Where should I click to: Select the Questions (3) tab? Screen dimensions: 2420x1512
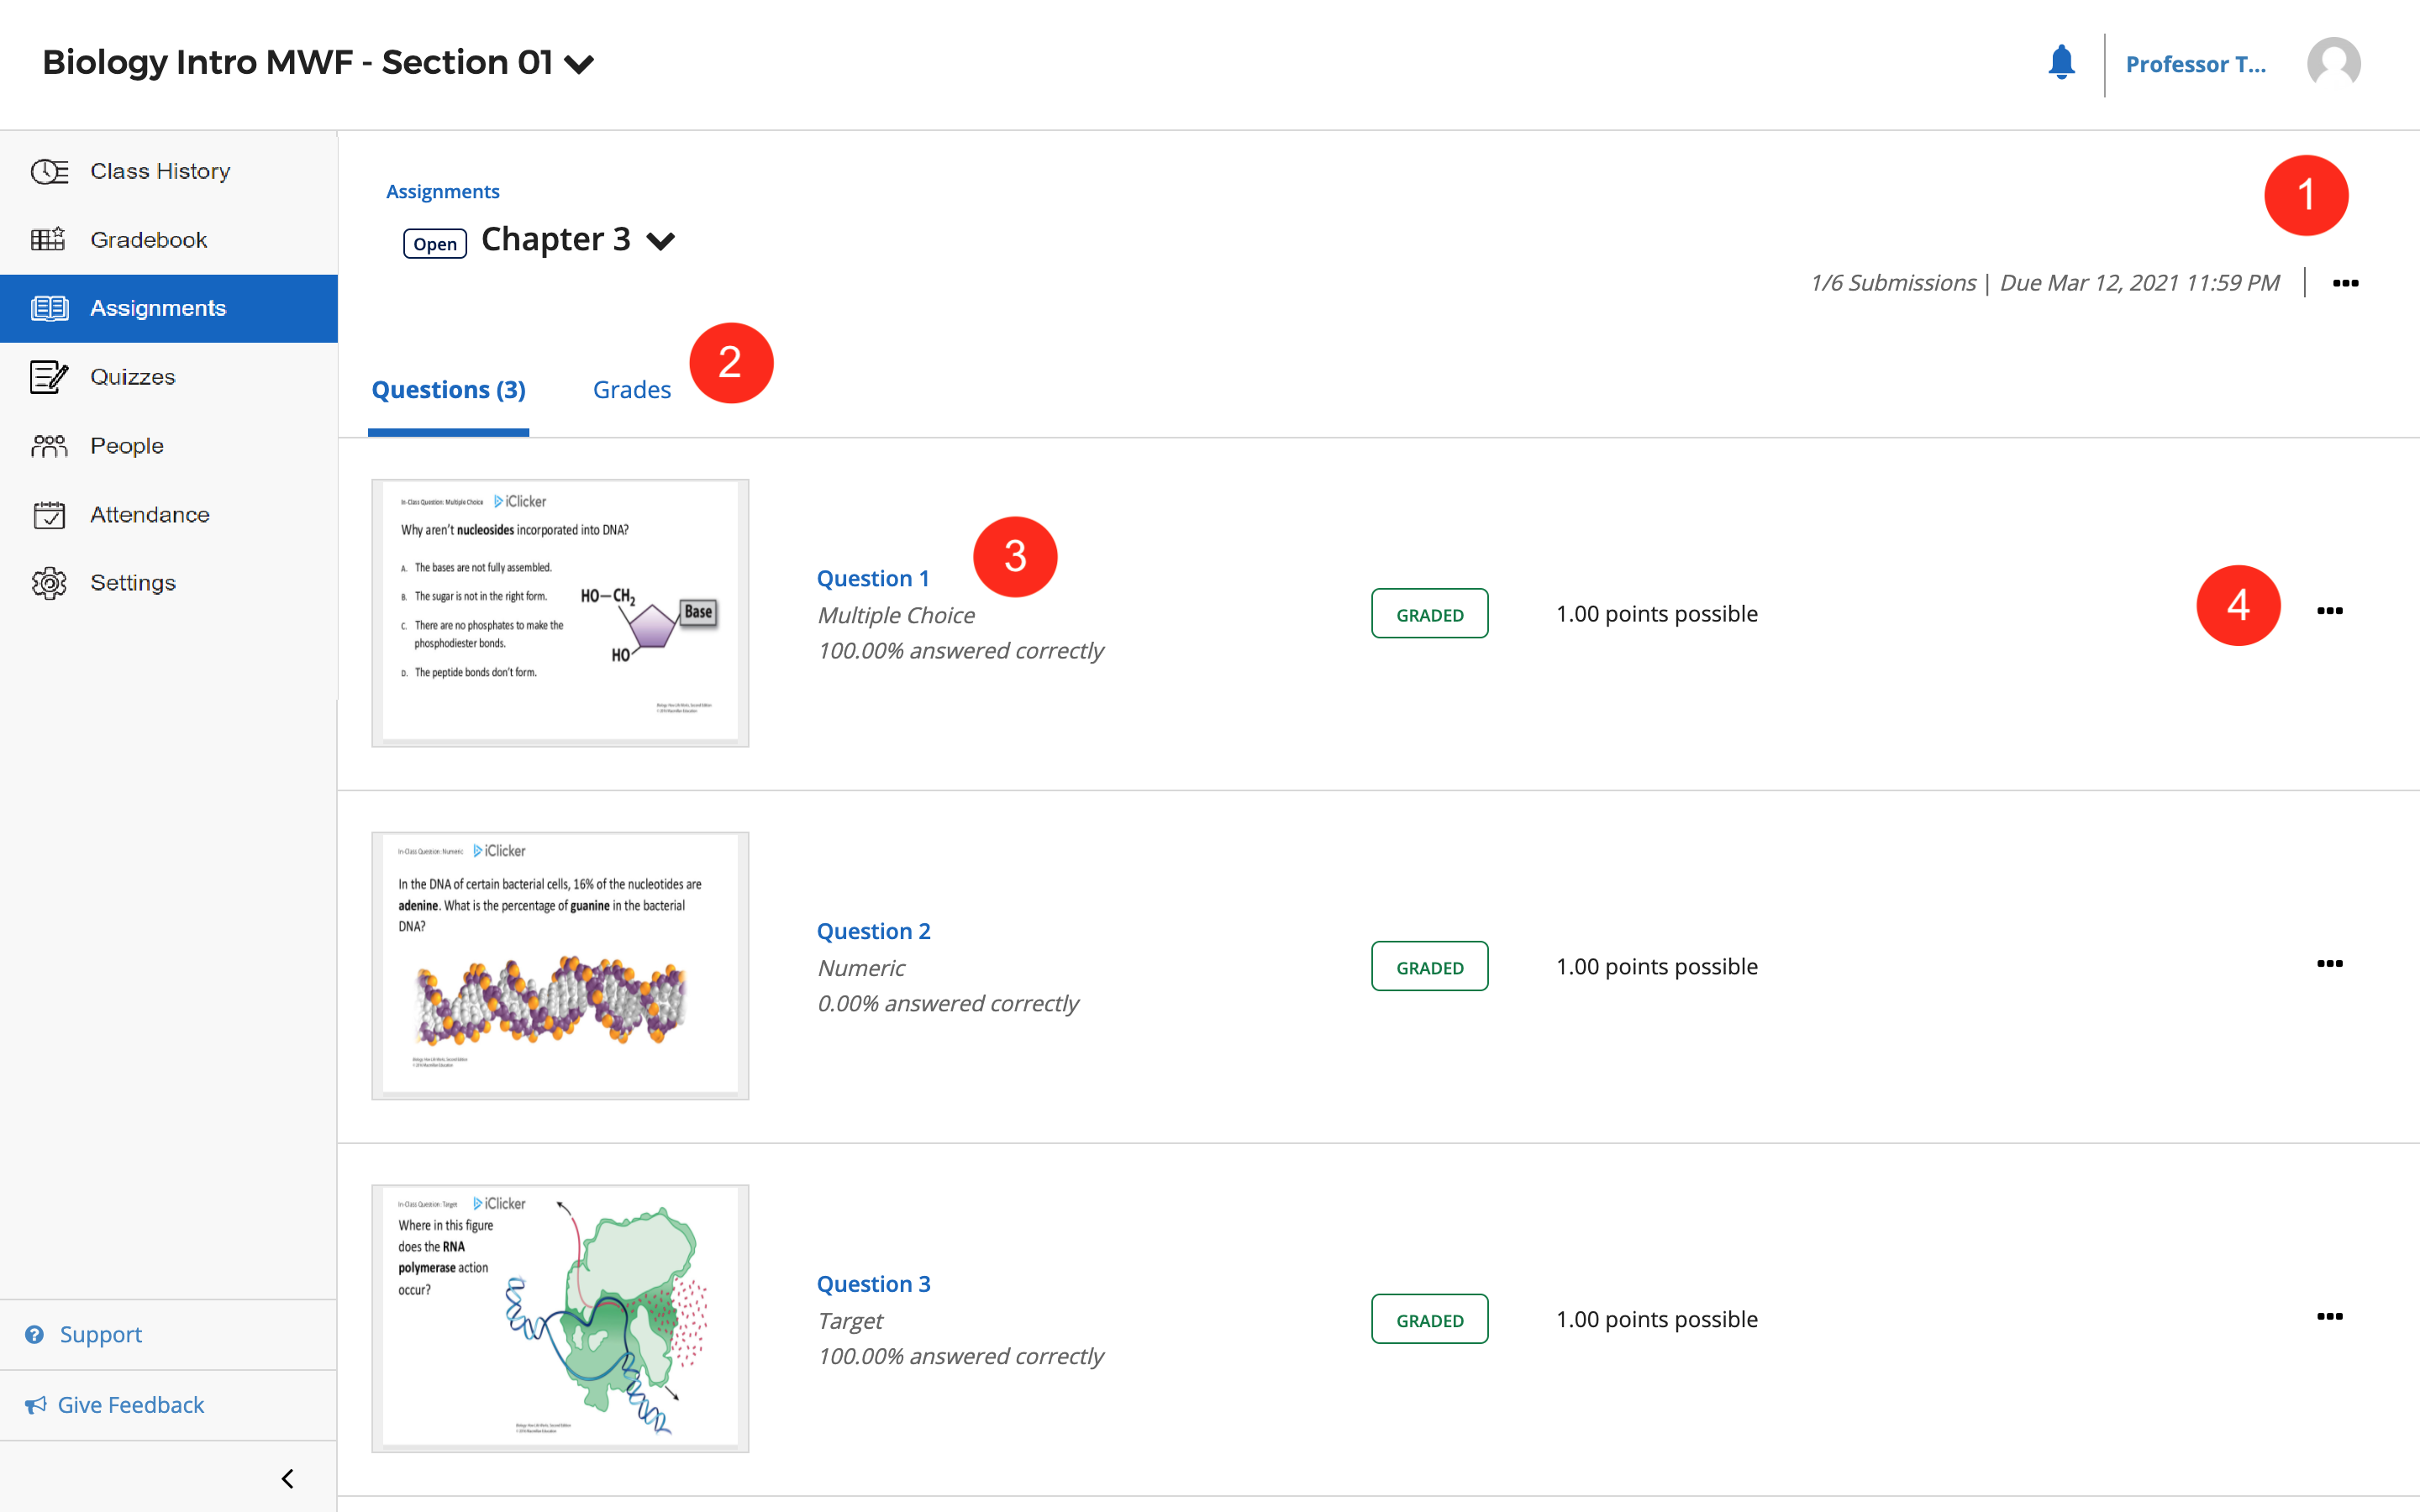pos(448,389)
